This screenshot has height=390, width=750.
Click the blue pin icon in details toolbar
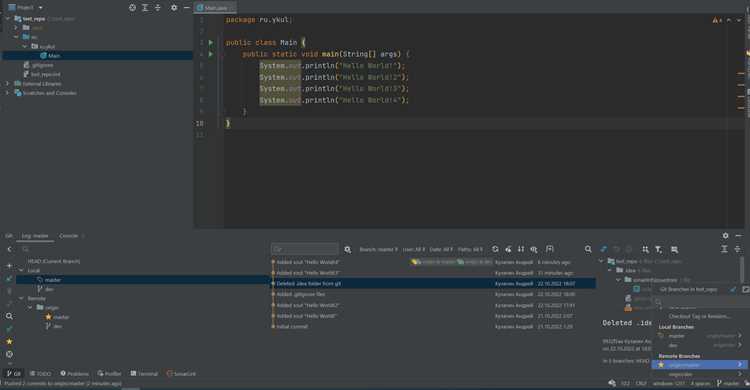604,249
